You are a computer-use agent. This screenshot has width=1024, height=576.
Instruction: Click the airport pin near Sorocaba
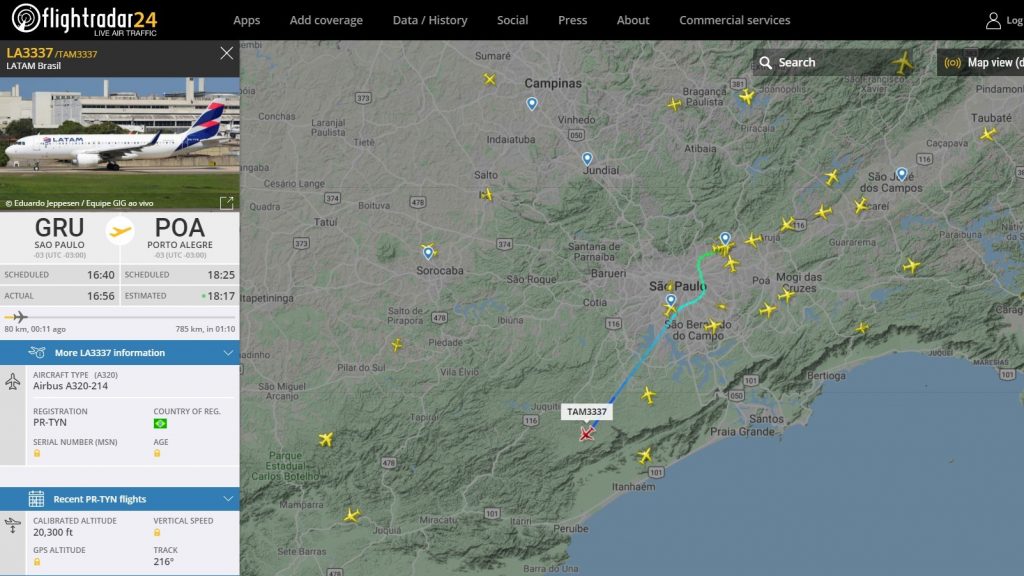coord(428,253)
